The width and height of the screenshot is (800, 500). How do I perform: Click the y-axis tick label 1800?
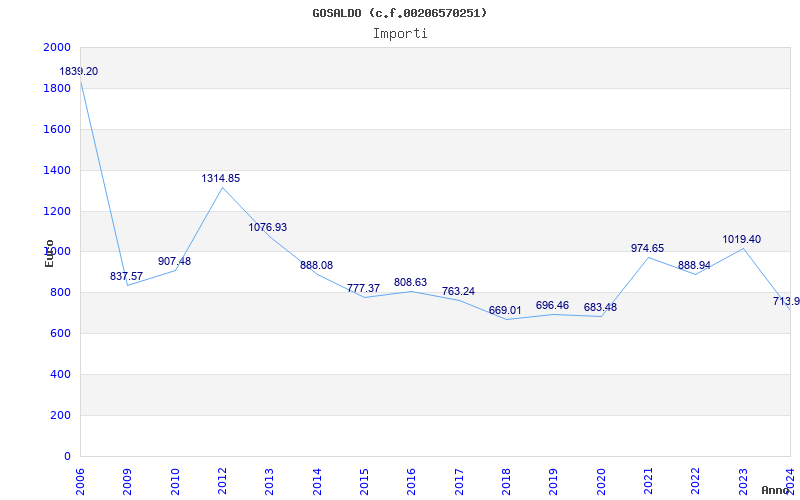coord(58,88)
